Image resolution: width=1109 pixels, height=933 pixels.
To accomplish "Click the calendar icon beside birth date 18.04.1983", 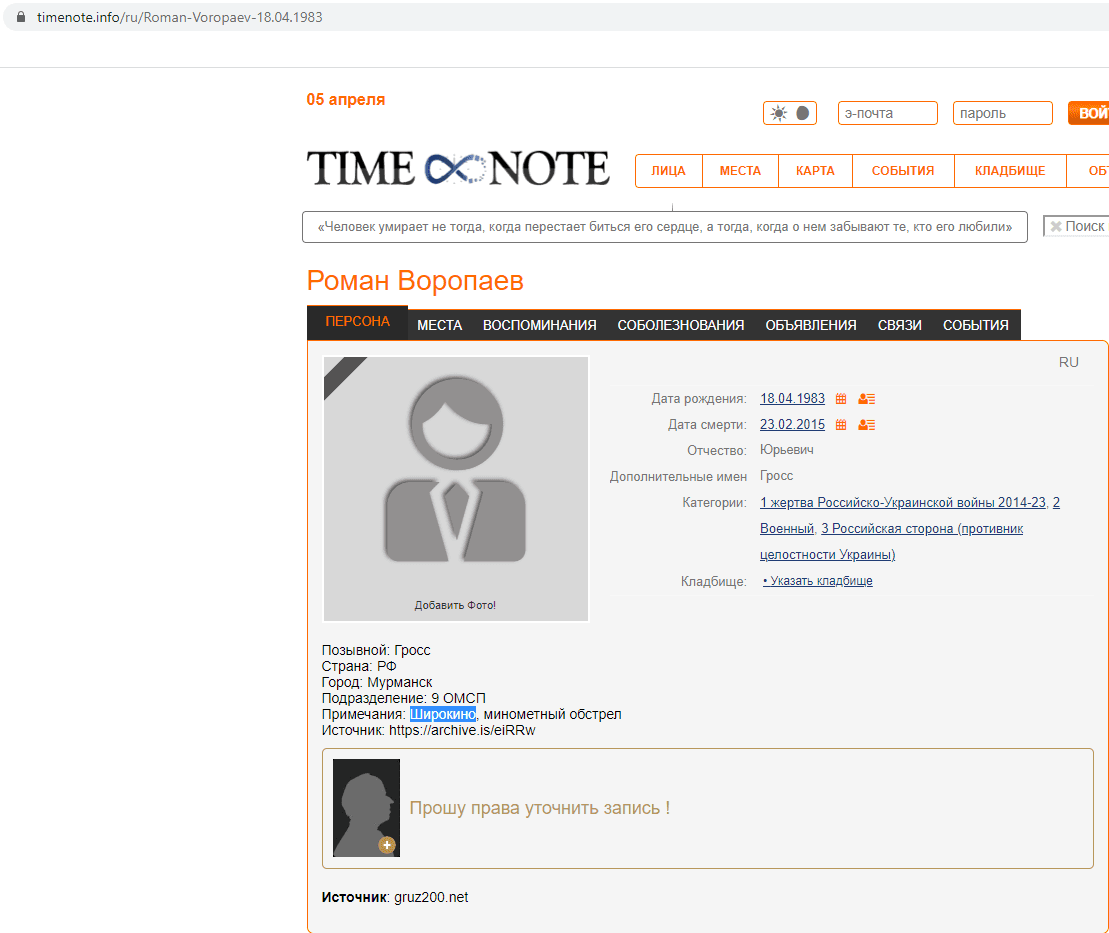I will (841, 399).
